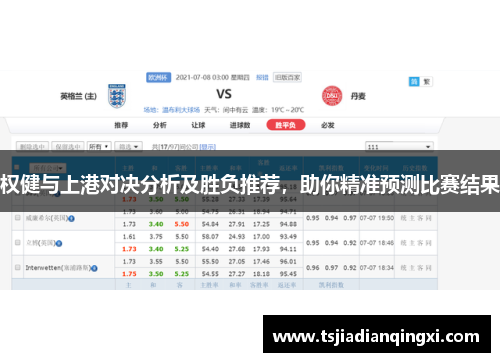500x362 pixels.
Task: Switch to the 让球 tab
Action: (198, 125)
